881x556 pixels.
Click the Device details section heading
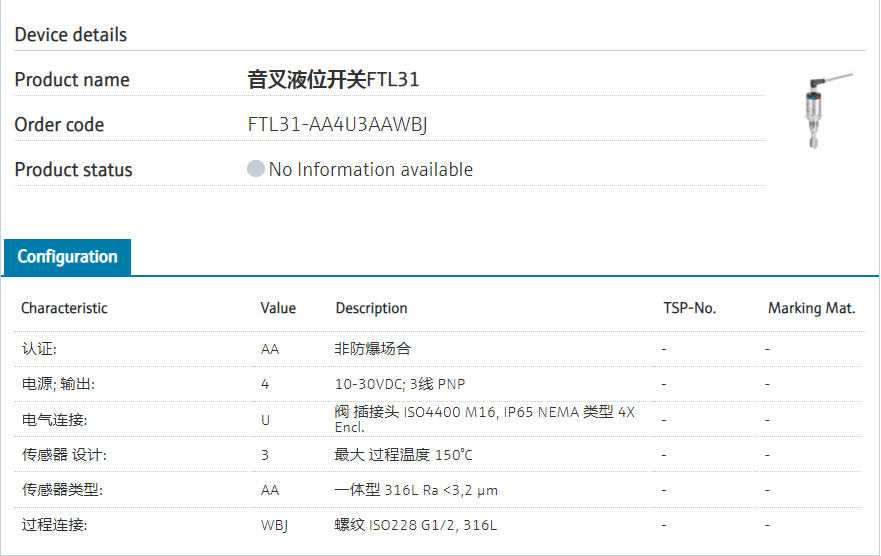point(71,35)
